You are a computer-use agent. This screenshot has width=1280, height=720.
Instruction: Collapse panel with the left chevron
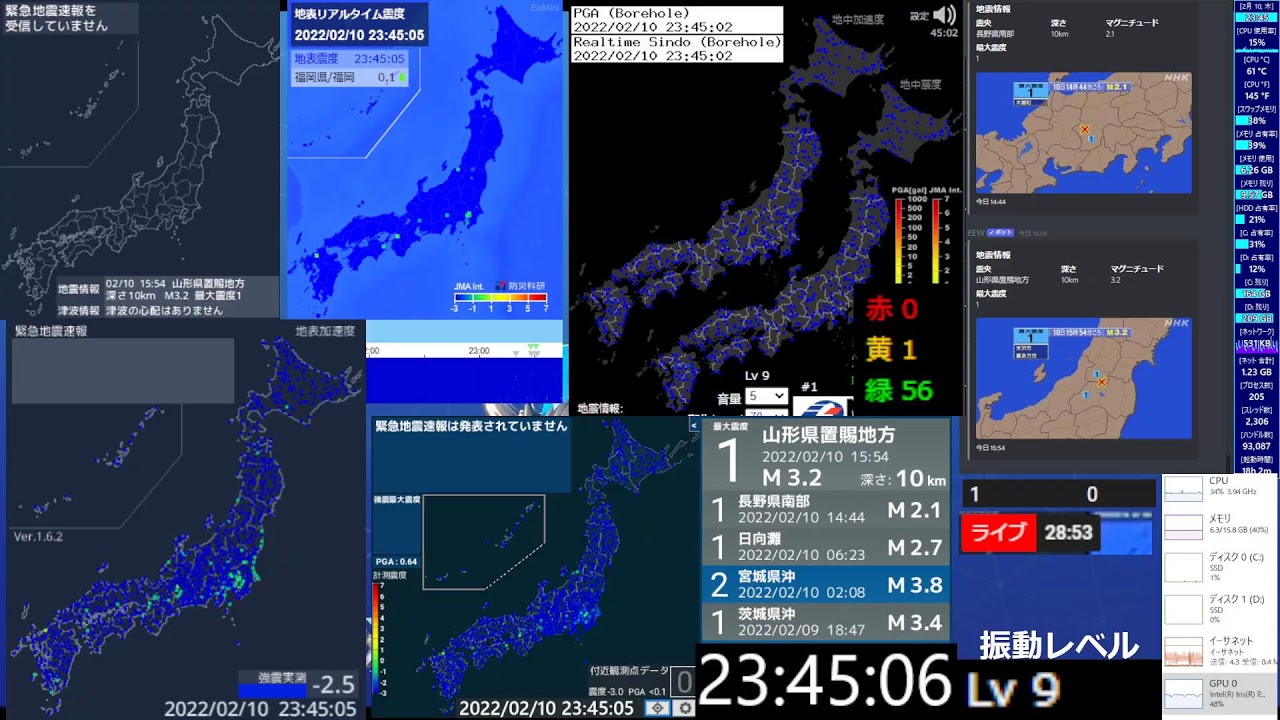coord(694,425)
